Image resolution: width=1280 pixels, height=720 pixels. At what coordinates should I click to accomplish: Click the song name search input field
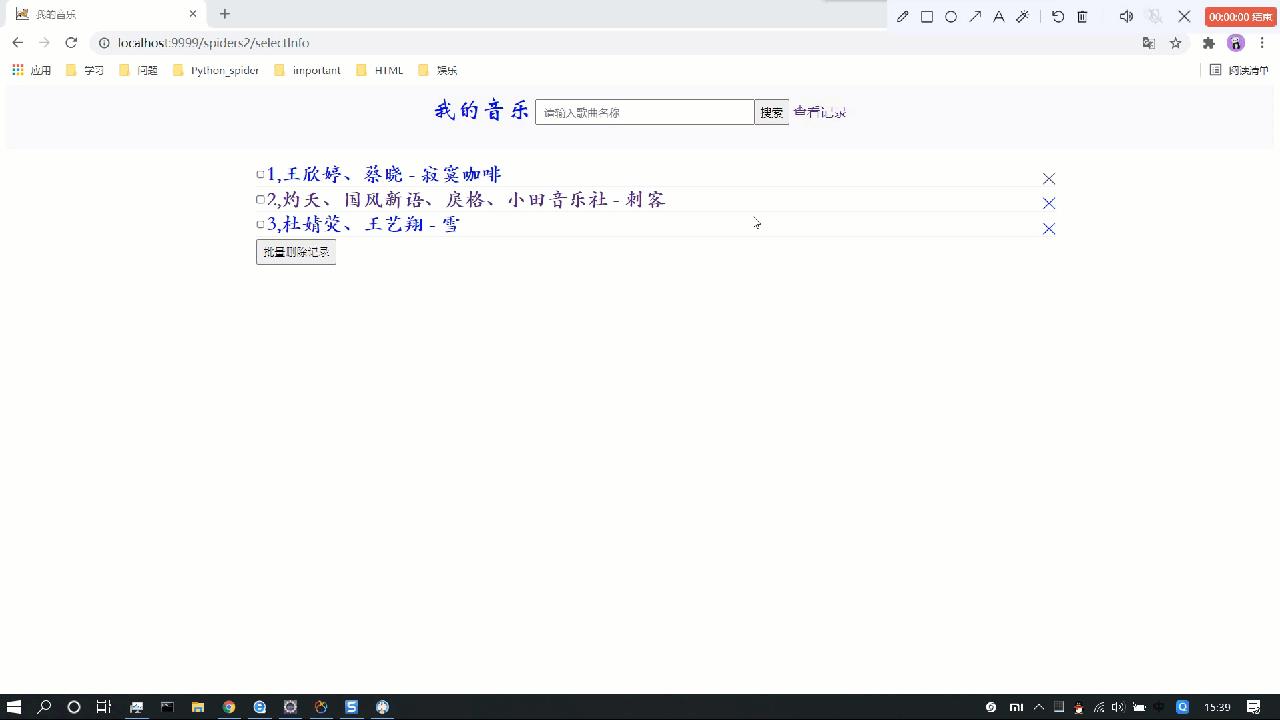pos(645,112)
